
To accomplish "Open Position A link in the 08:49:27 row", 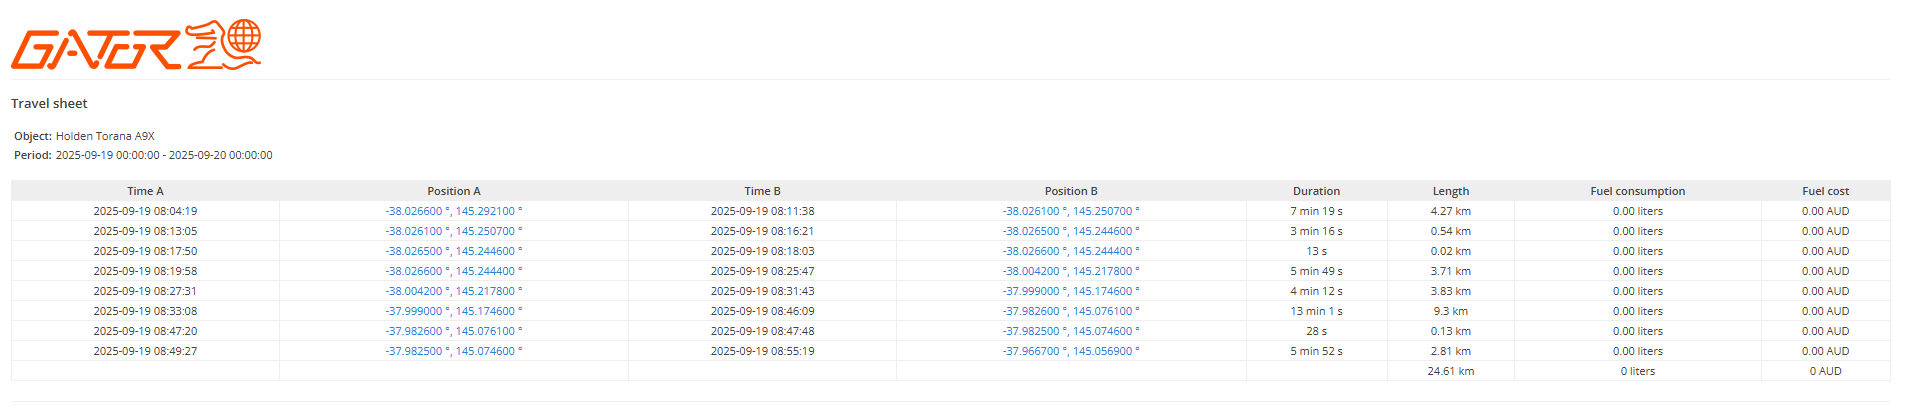I will (x=453, y=351).
